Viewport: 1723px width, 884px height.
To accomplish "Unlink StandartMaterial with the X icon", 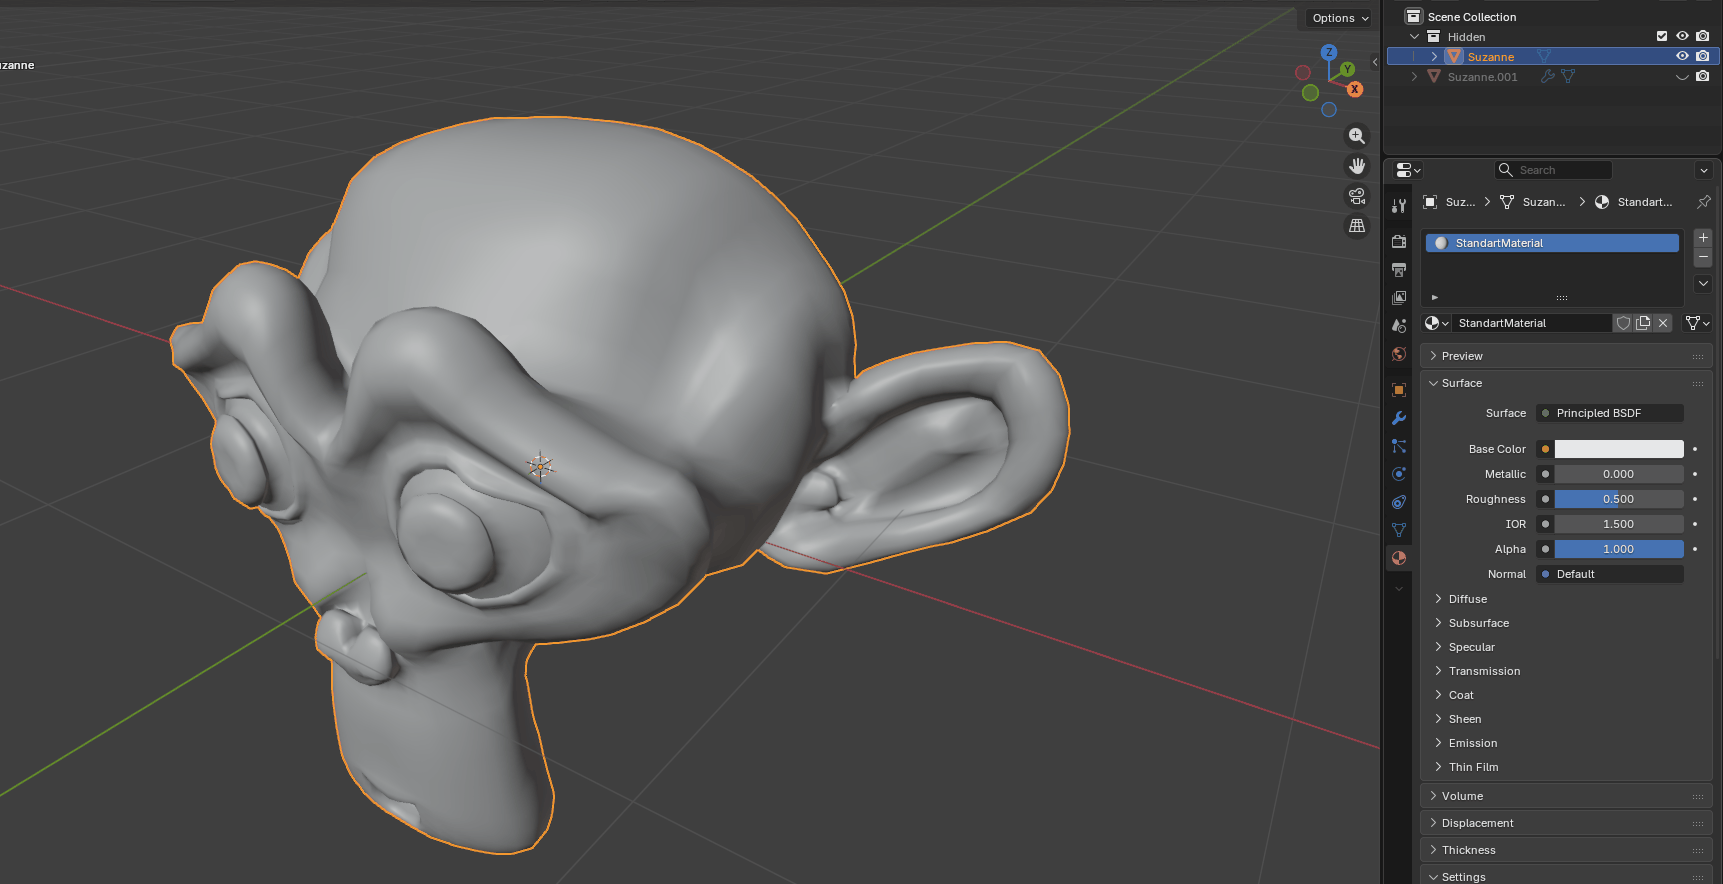I will [1663, 323].
